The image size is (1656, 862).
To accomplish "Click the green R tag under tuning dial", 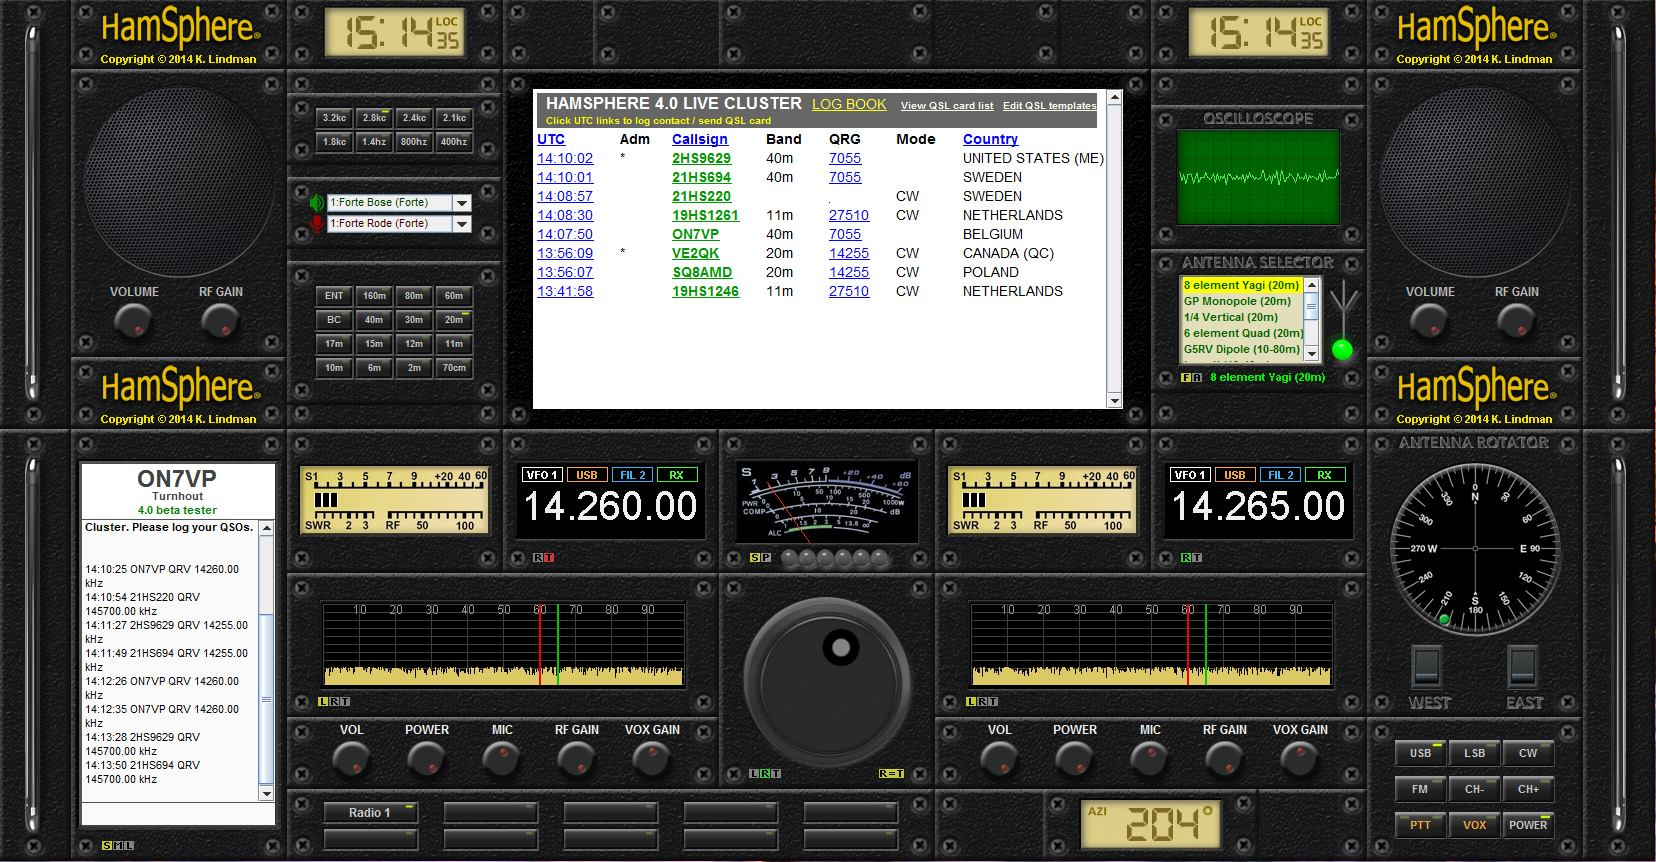I will [x=766, y=773].
